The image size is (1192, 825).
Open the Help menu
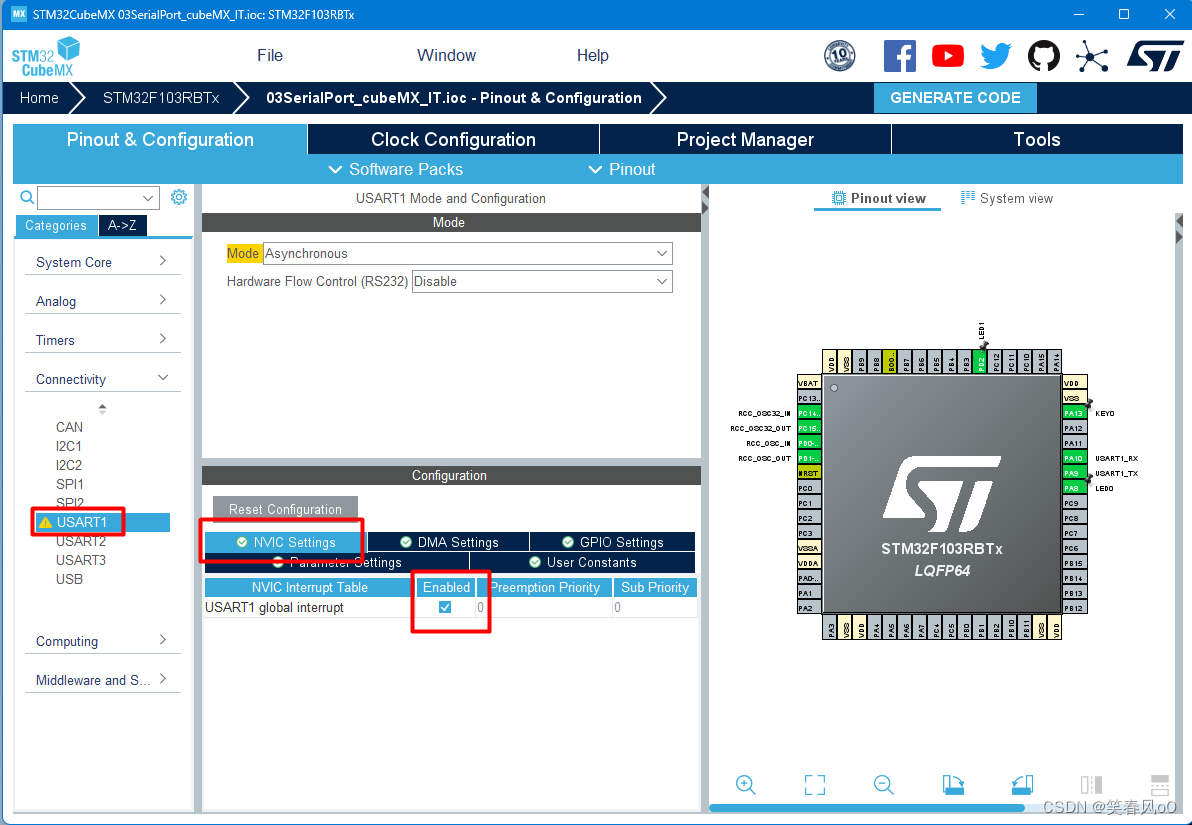(x=592, y=56)
